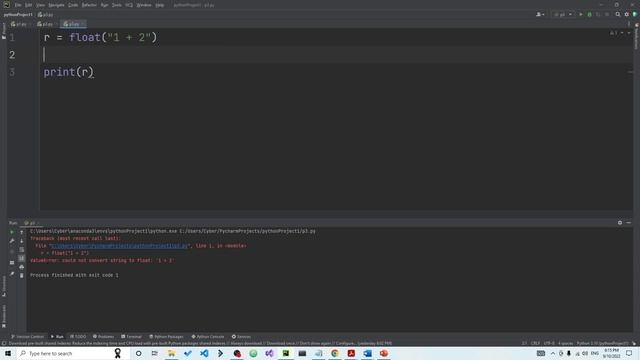Click the down-arrow stack trace icon in the Run panel

[x=22, y=241]
